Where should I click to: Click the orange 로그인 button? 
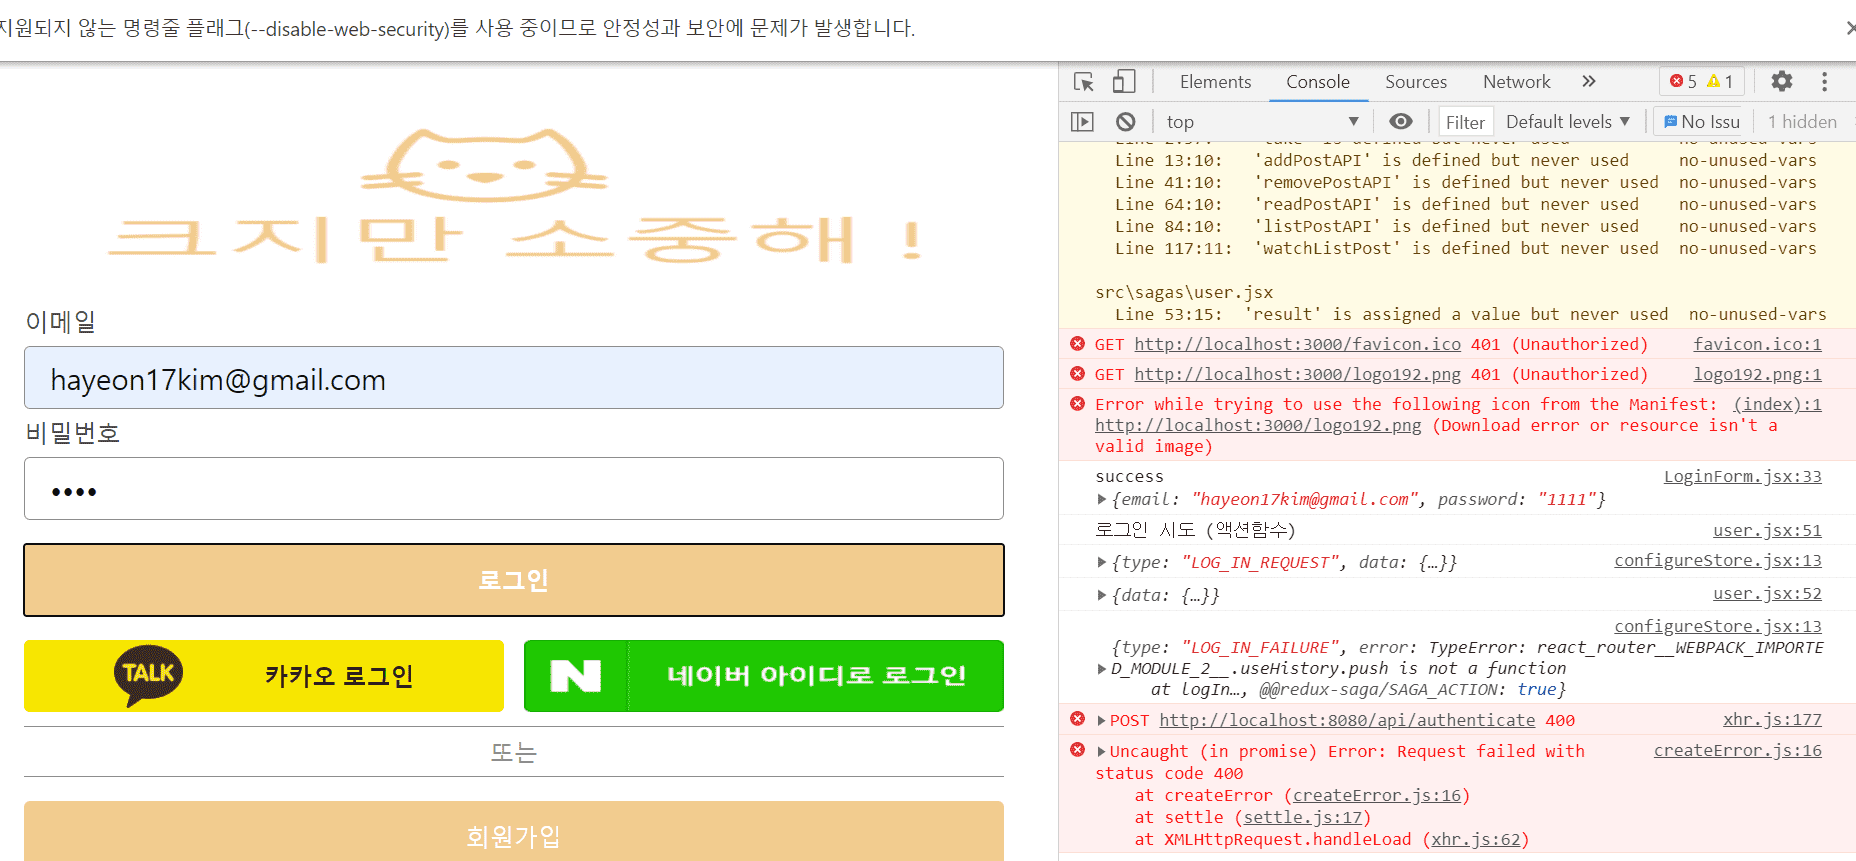514,580
